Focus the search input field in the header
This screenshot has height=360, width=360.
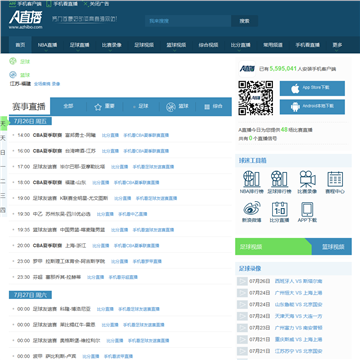point(188,21)
